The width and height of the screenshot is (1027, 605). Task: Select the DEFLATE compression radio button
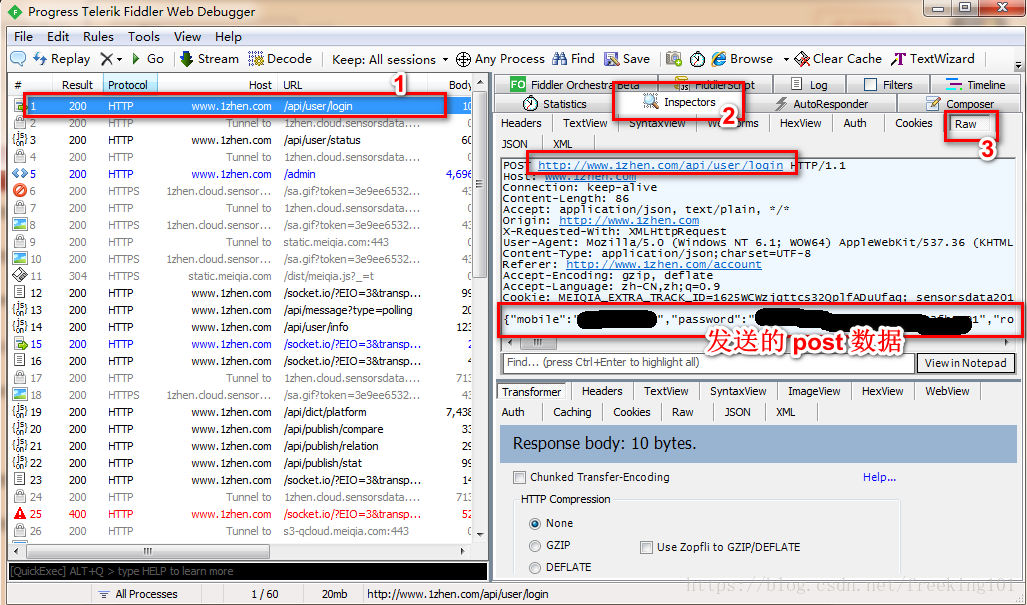[x=536, y=568]
